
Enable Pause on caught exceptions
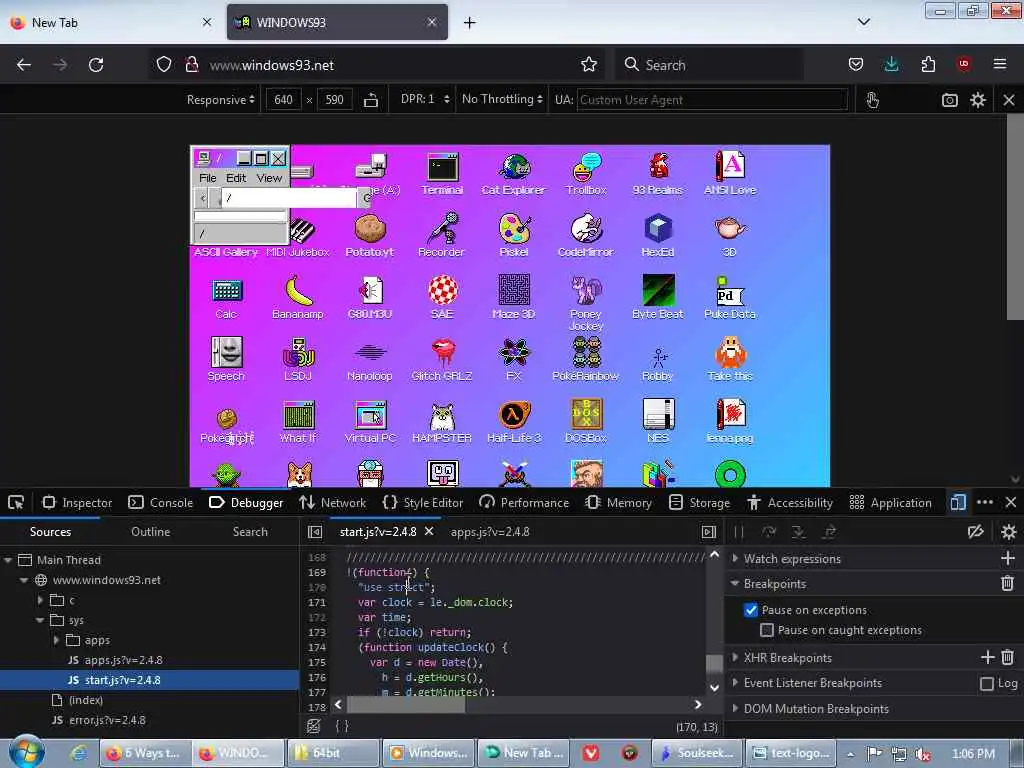(x=767, y=630)
